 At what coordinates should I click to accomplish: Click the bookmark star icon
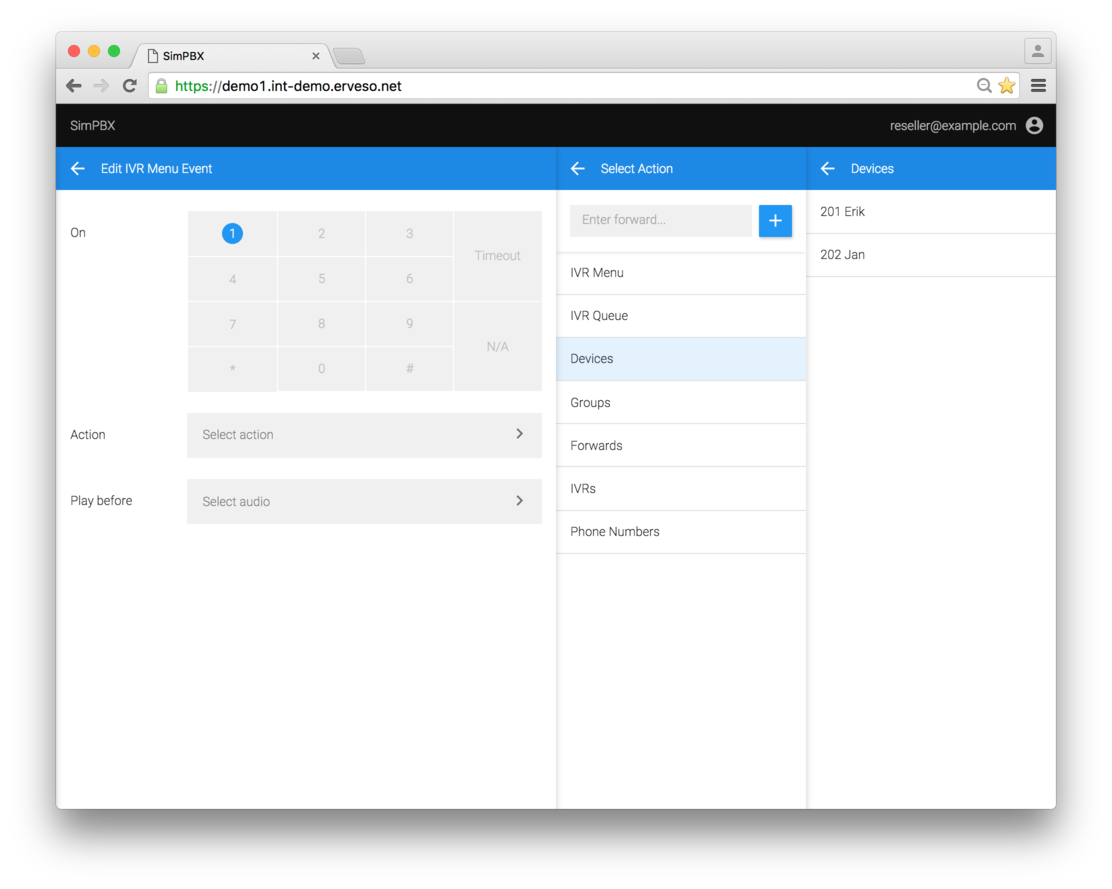click(x=1006, y=86)
